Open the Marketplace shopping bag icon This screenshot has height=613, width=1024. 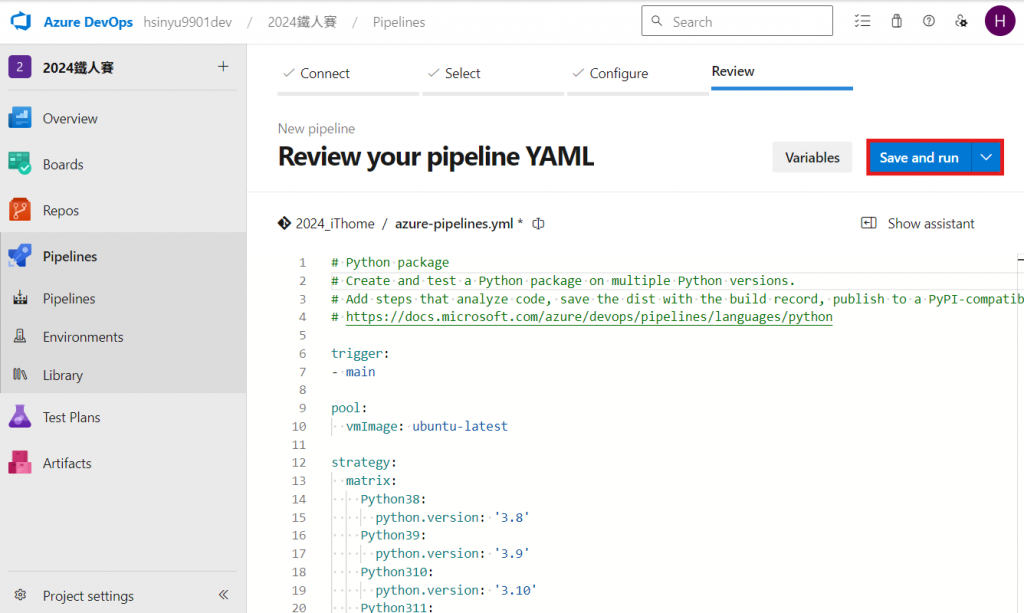[x=896, y=21]
